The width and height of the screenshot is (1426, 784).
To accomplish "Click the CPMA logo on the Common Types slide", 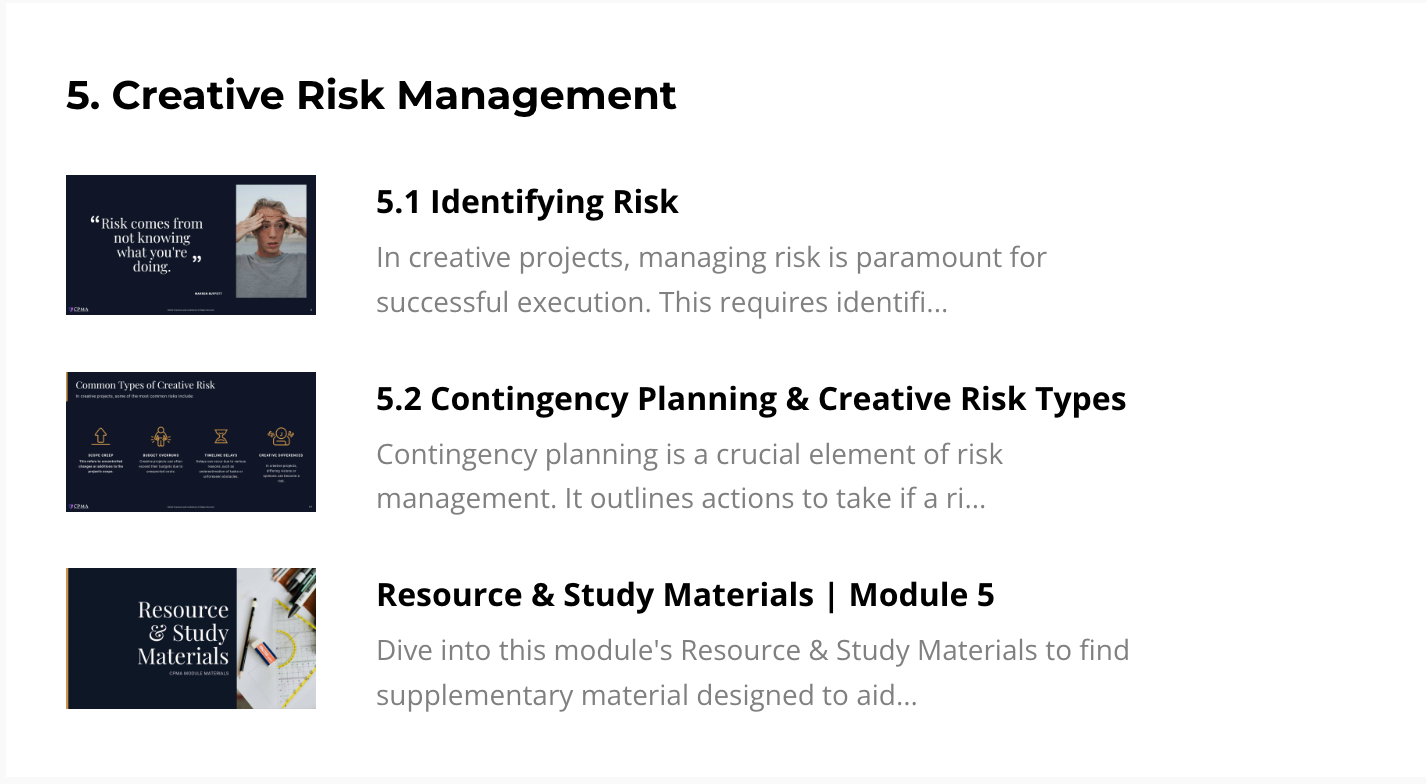I will click(79, 506).
